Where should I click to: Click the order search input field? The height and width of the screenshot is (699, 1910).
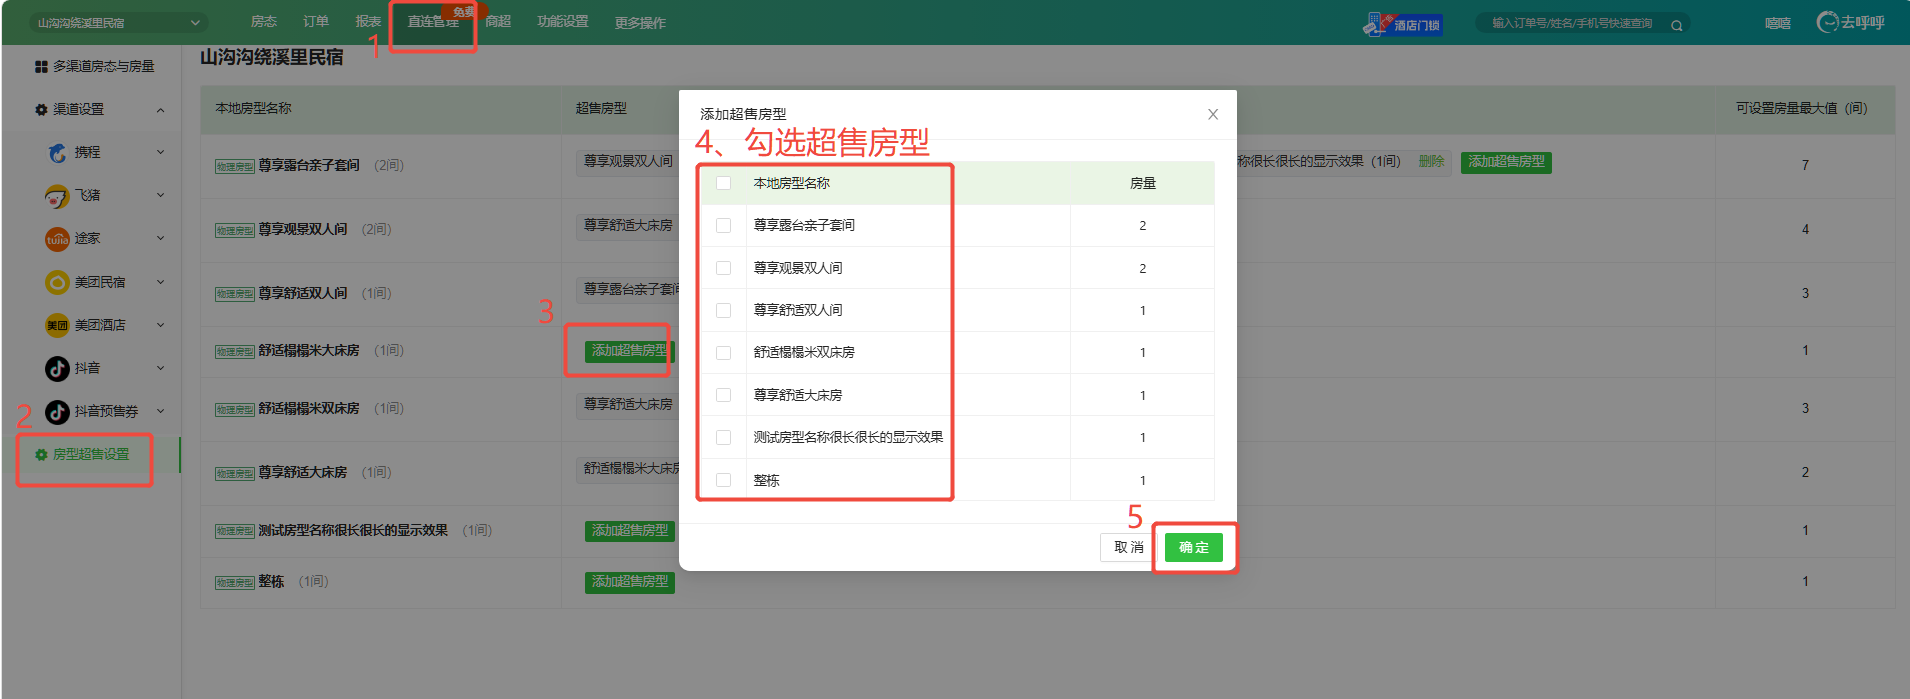pos(1572,23)
